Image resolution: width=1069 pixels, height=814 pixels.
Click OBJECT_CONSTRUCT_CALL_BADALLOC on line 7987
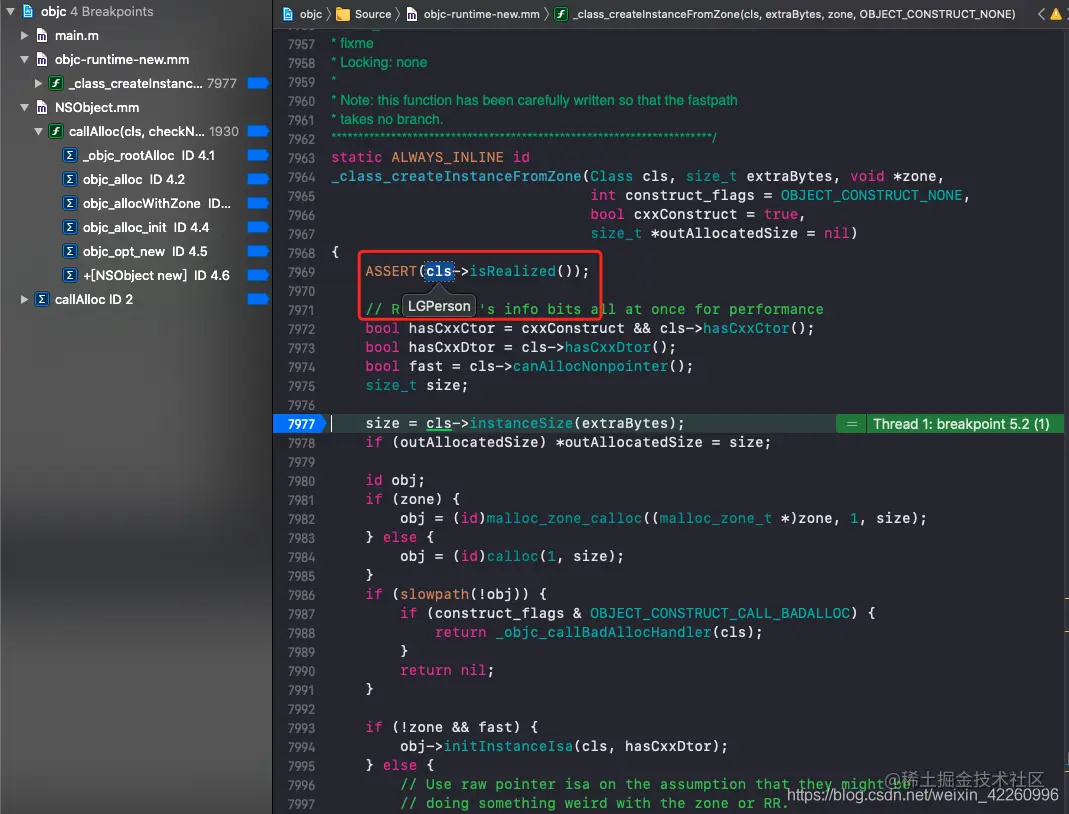720,613
